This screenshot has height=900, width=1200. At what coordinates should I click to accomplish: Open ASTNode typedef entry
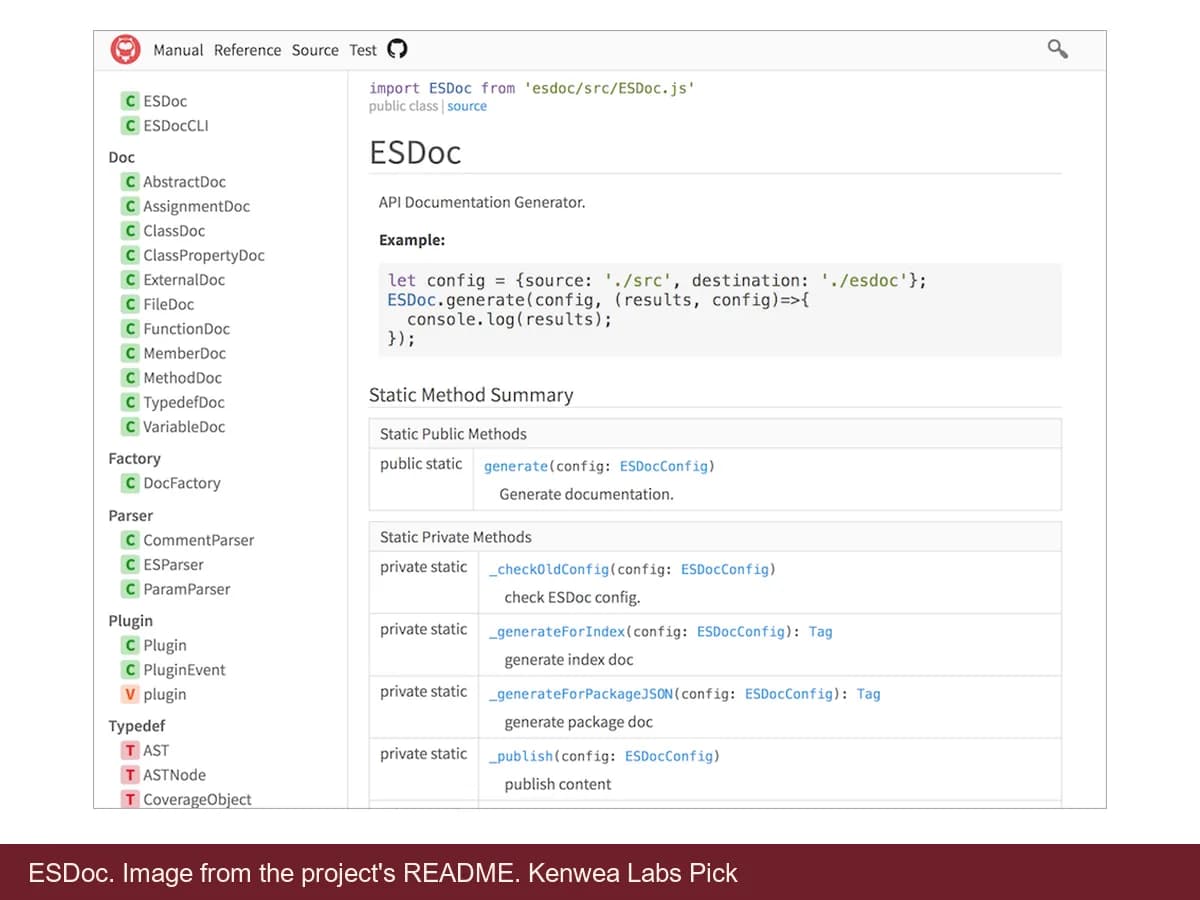174,775
